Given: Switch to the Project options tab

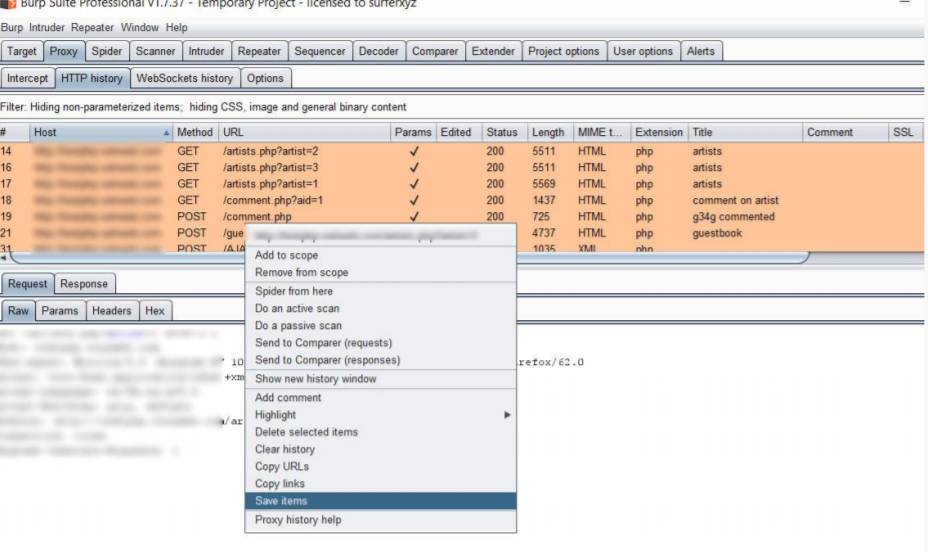Looking at the screenshot, I should tap(563, 51).
